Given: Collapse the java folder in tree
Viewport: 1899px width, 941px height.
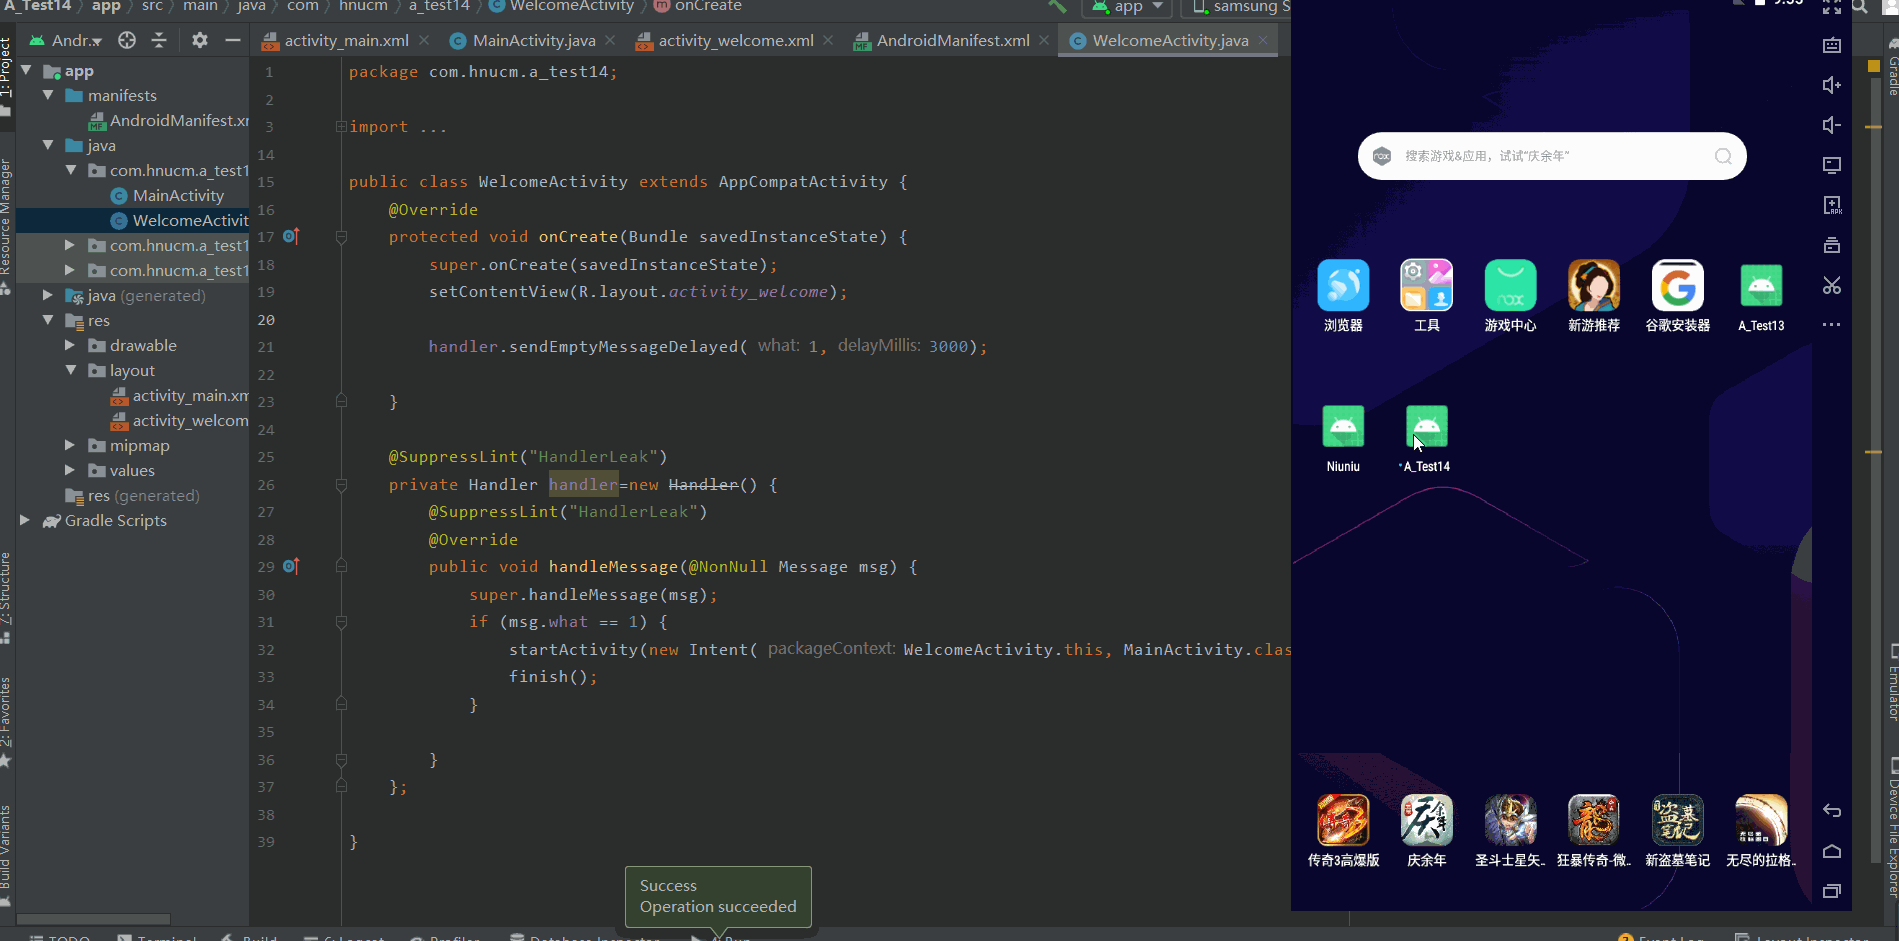Looking at the screenshot, I should [x=48, y=145].
